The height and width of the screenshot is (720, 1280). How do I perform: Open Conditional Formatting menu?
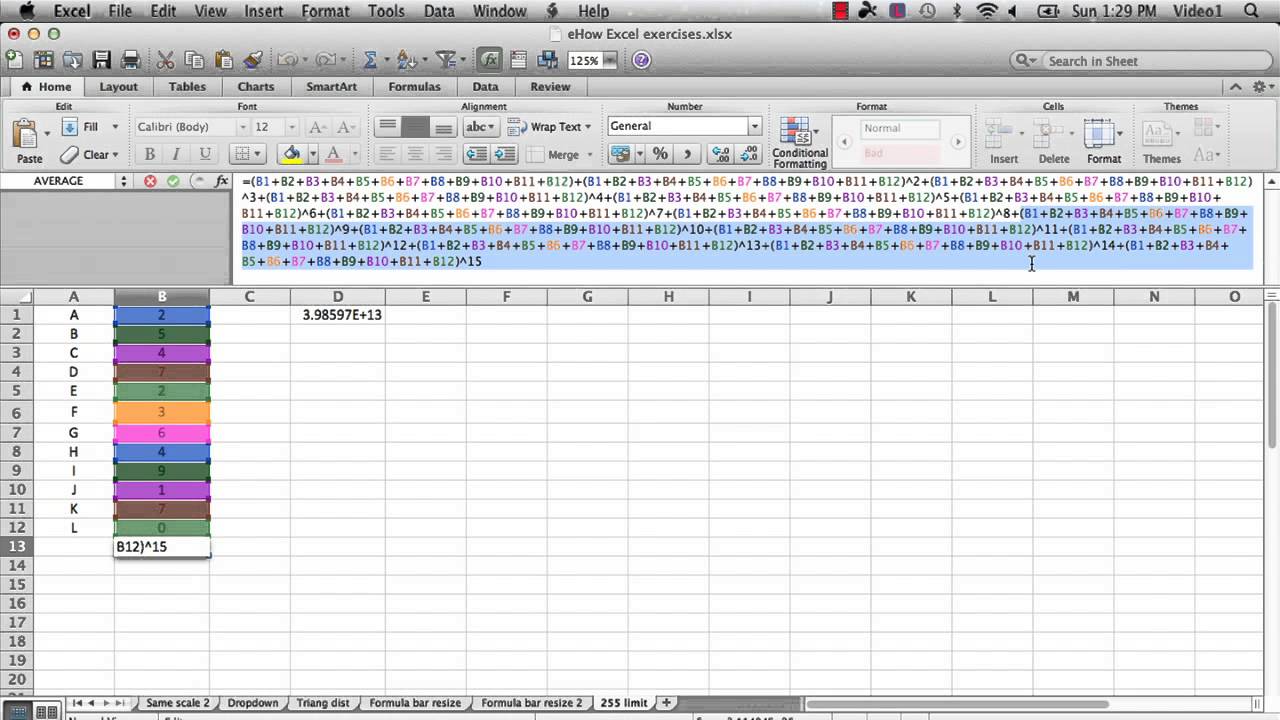799,143
